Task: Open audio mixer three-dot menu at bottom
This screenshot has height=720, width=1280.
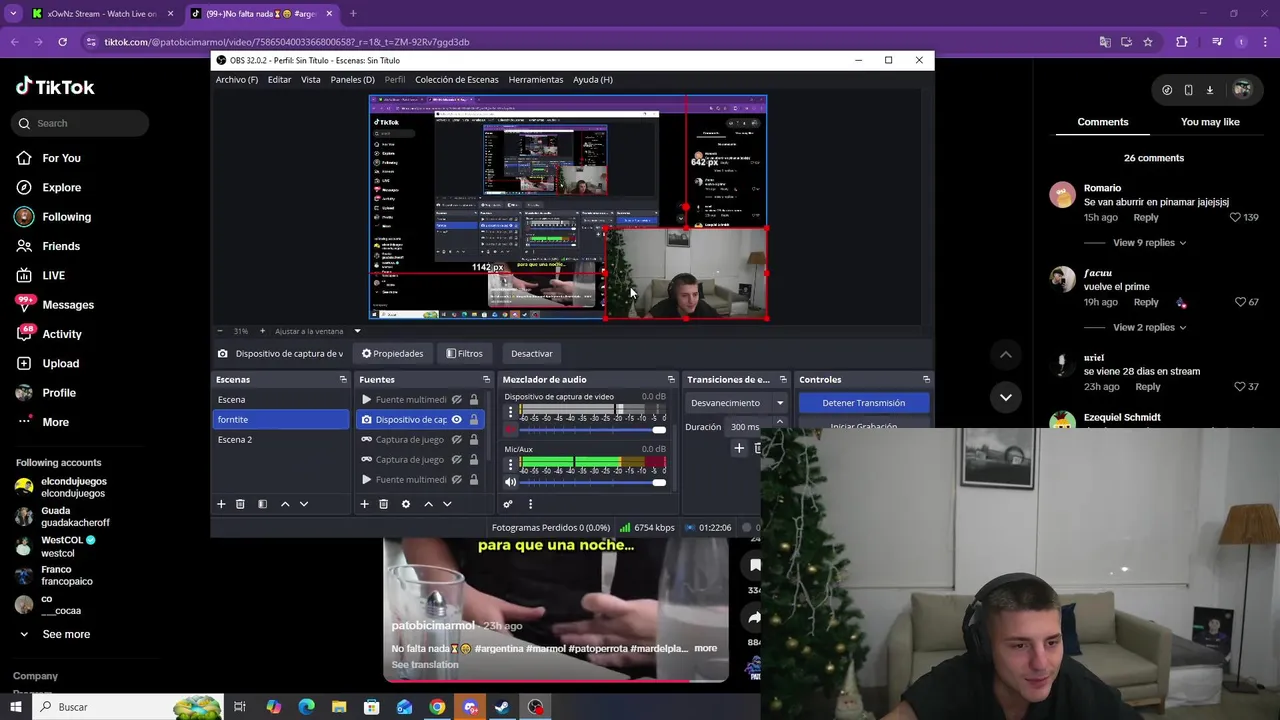Action: click(x=530, y=504)
